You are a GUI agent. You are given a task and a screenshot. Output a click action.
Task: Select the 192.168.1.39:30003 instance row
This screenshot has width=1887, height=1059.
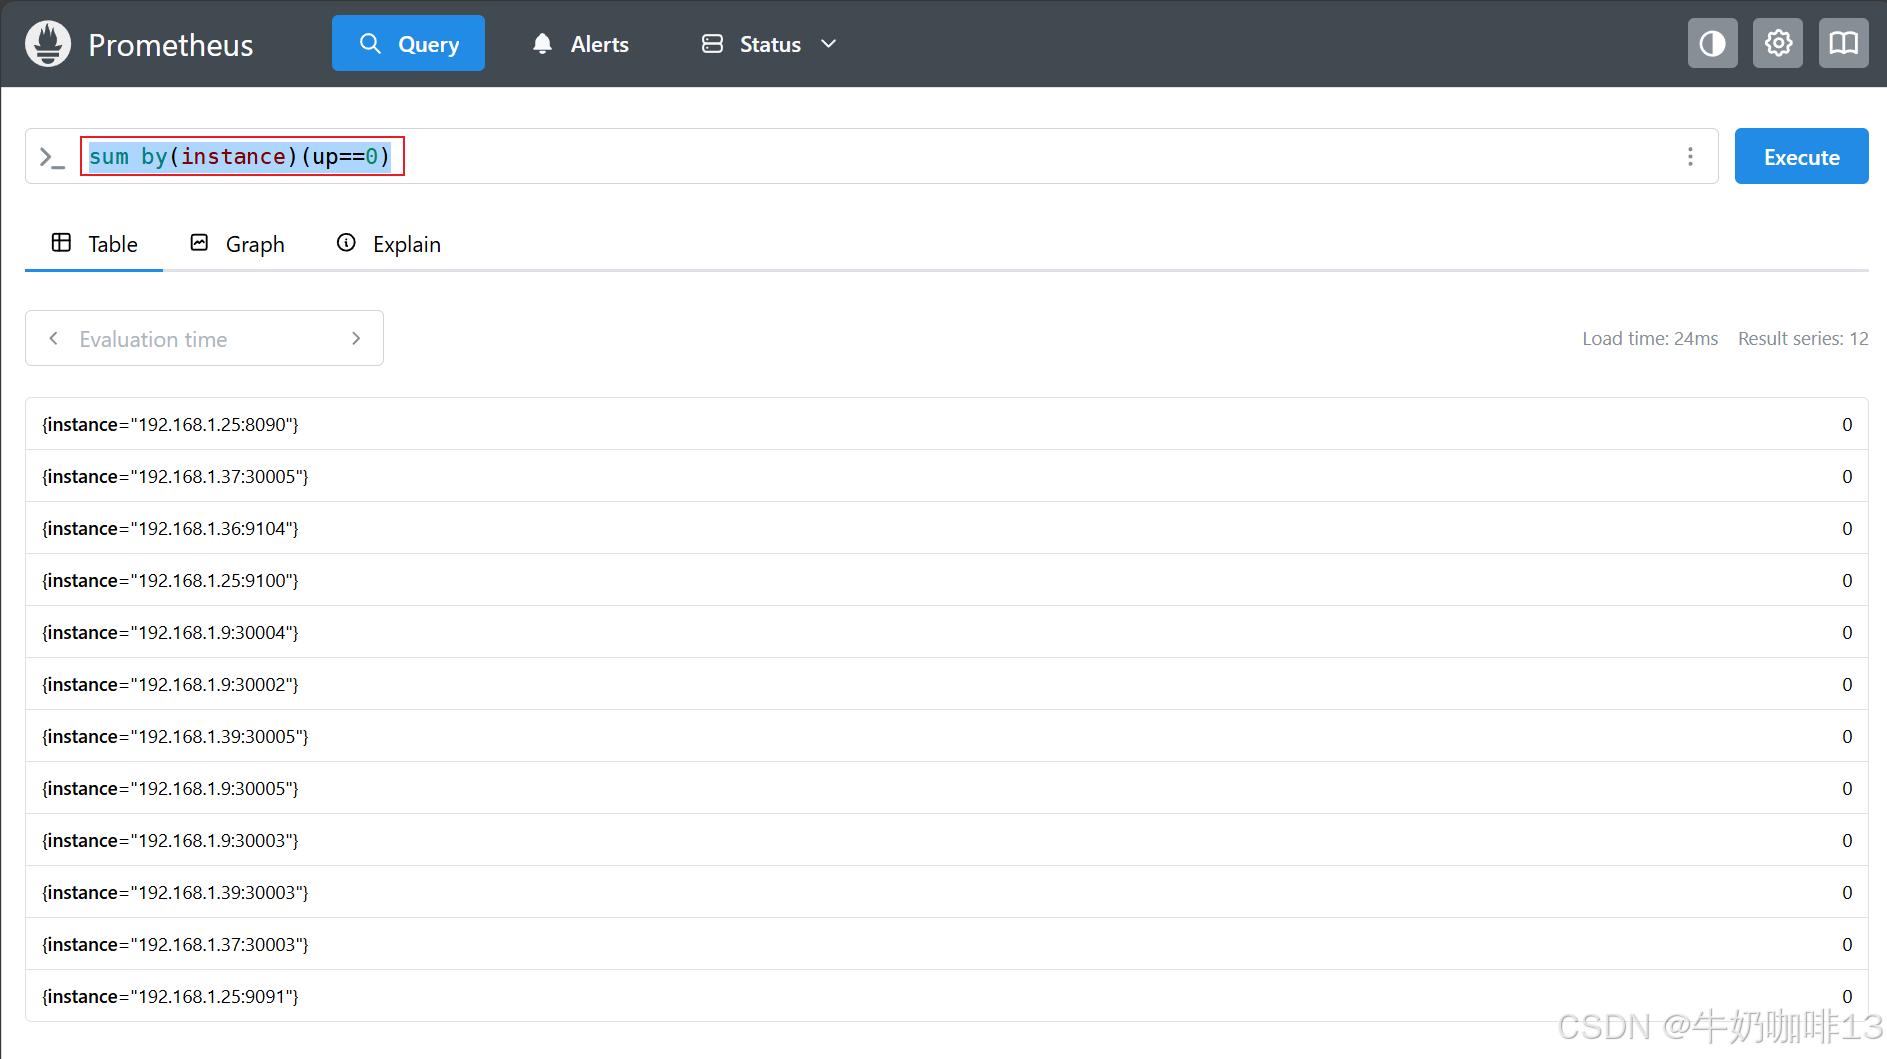[x=946, y=892]
